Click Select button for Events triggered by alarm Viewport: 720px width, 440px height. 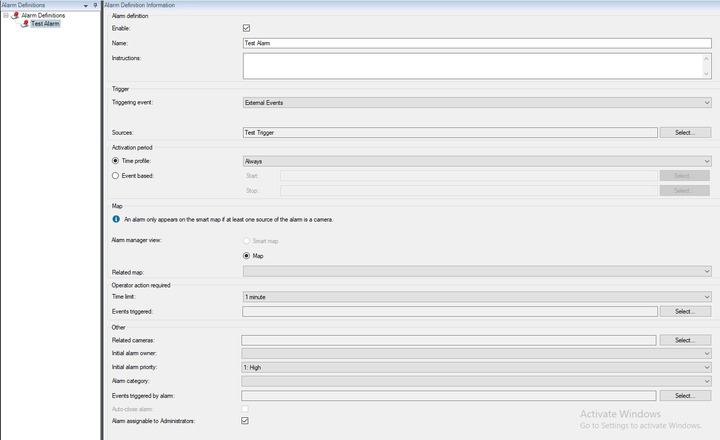point(685,396)
